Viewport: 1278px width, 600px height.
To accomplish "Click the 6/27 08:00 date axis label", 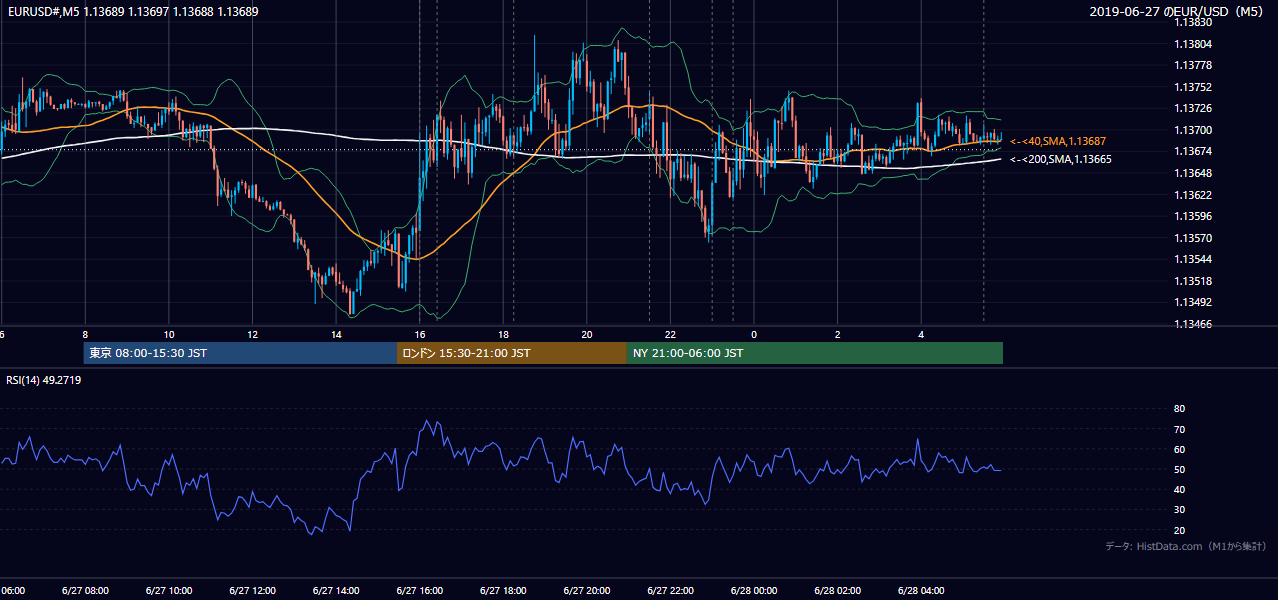I will coord(84,591).
